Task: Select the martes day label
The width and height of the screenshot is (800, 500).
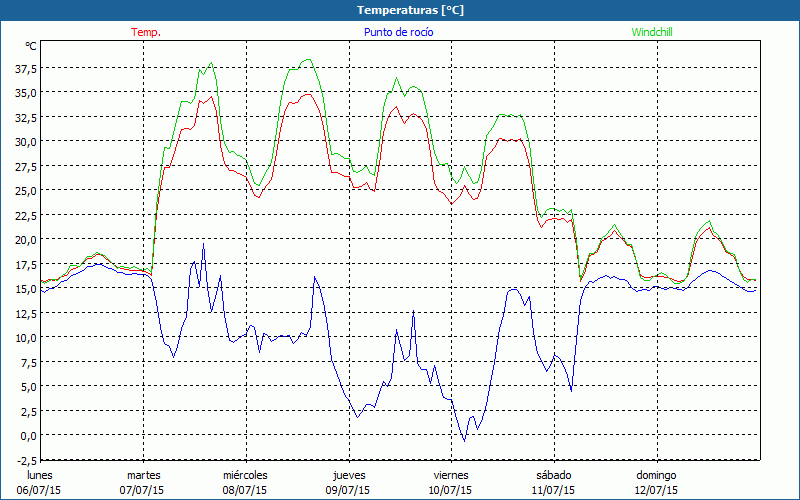Action: tap(143, 475)
